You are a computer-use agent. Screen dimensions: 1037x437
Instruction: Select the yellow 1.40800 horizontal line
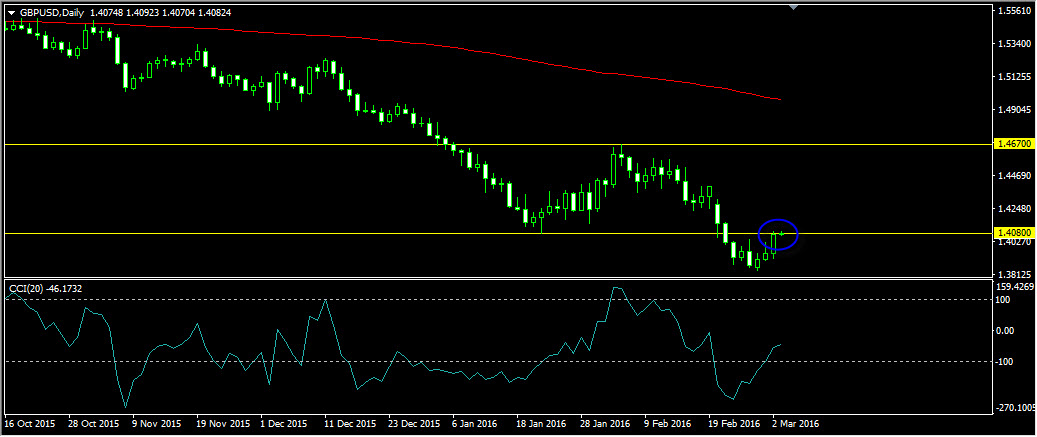pyautogui.click(x=300, y=234)
